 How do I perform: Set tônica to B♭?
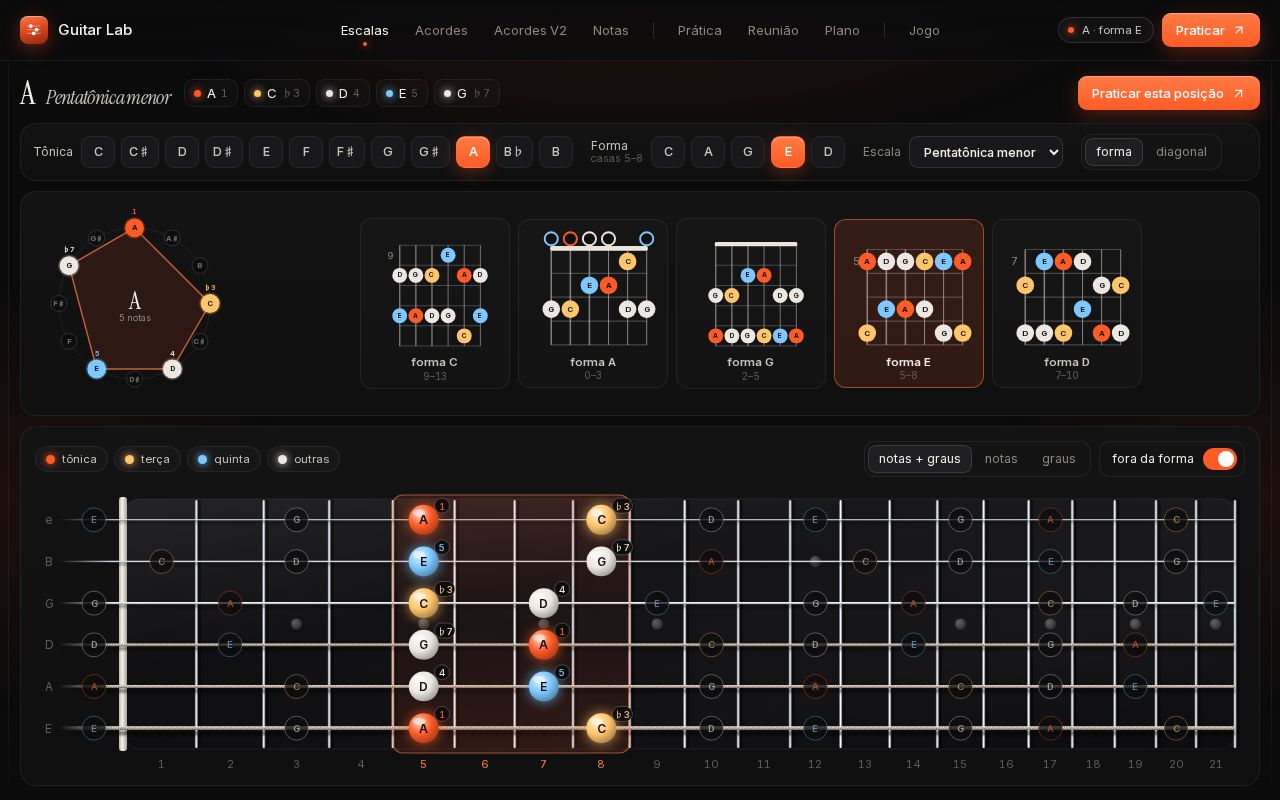coord(514,152)
